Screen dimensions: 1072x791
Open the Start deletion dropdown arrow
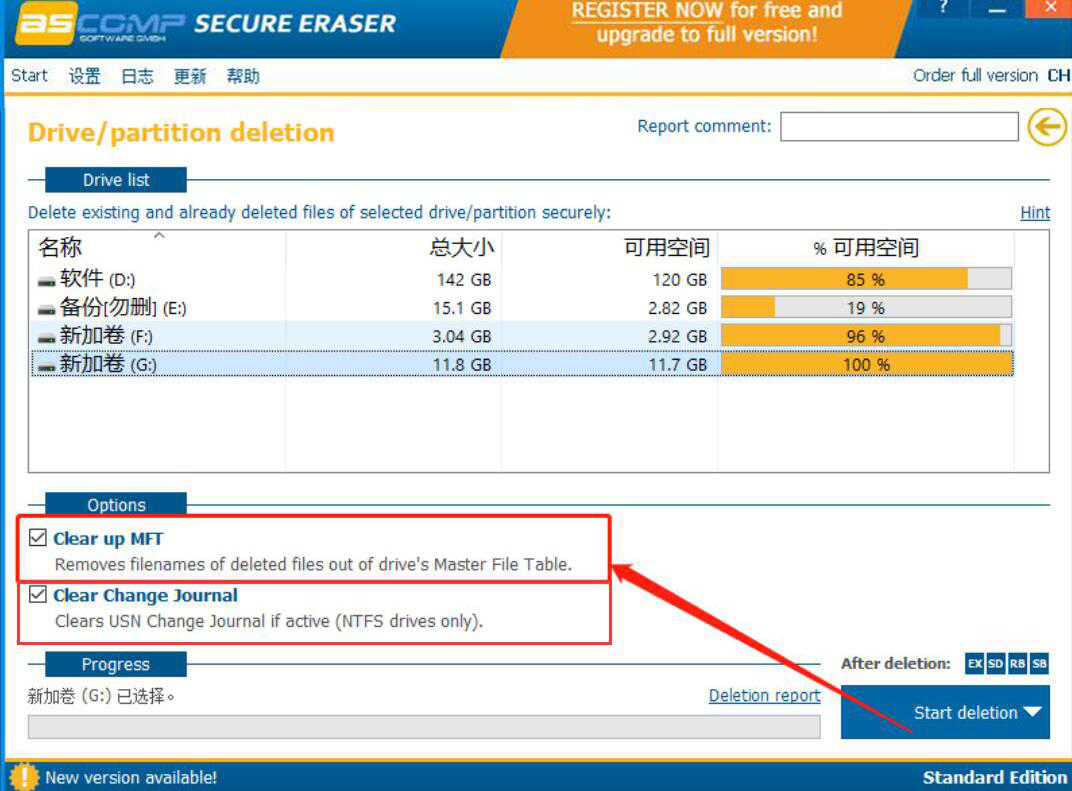tap(1032, 712)
